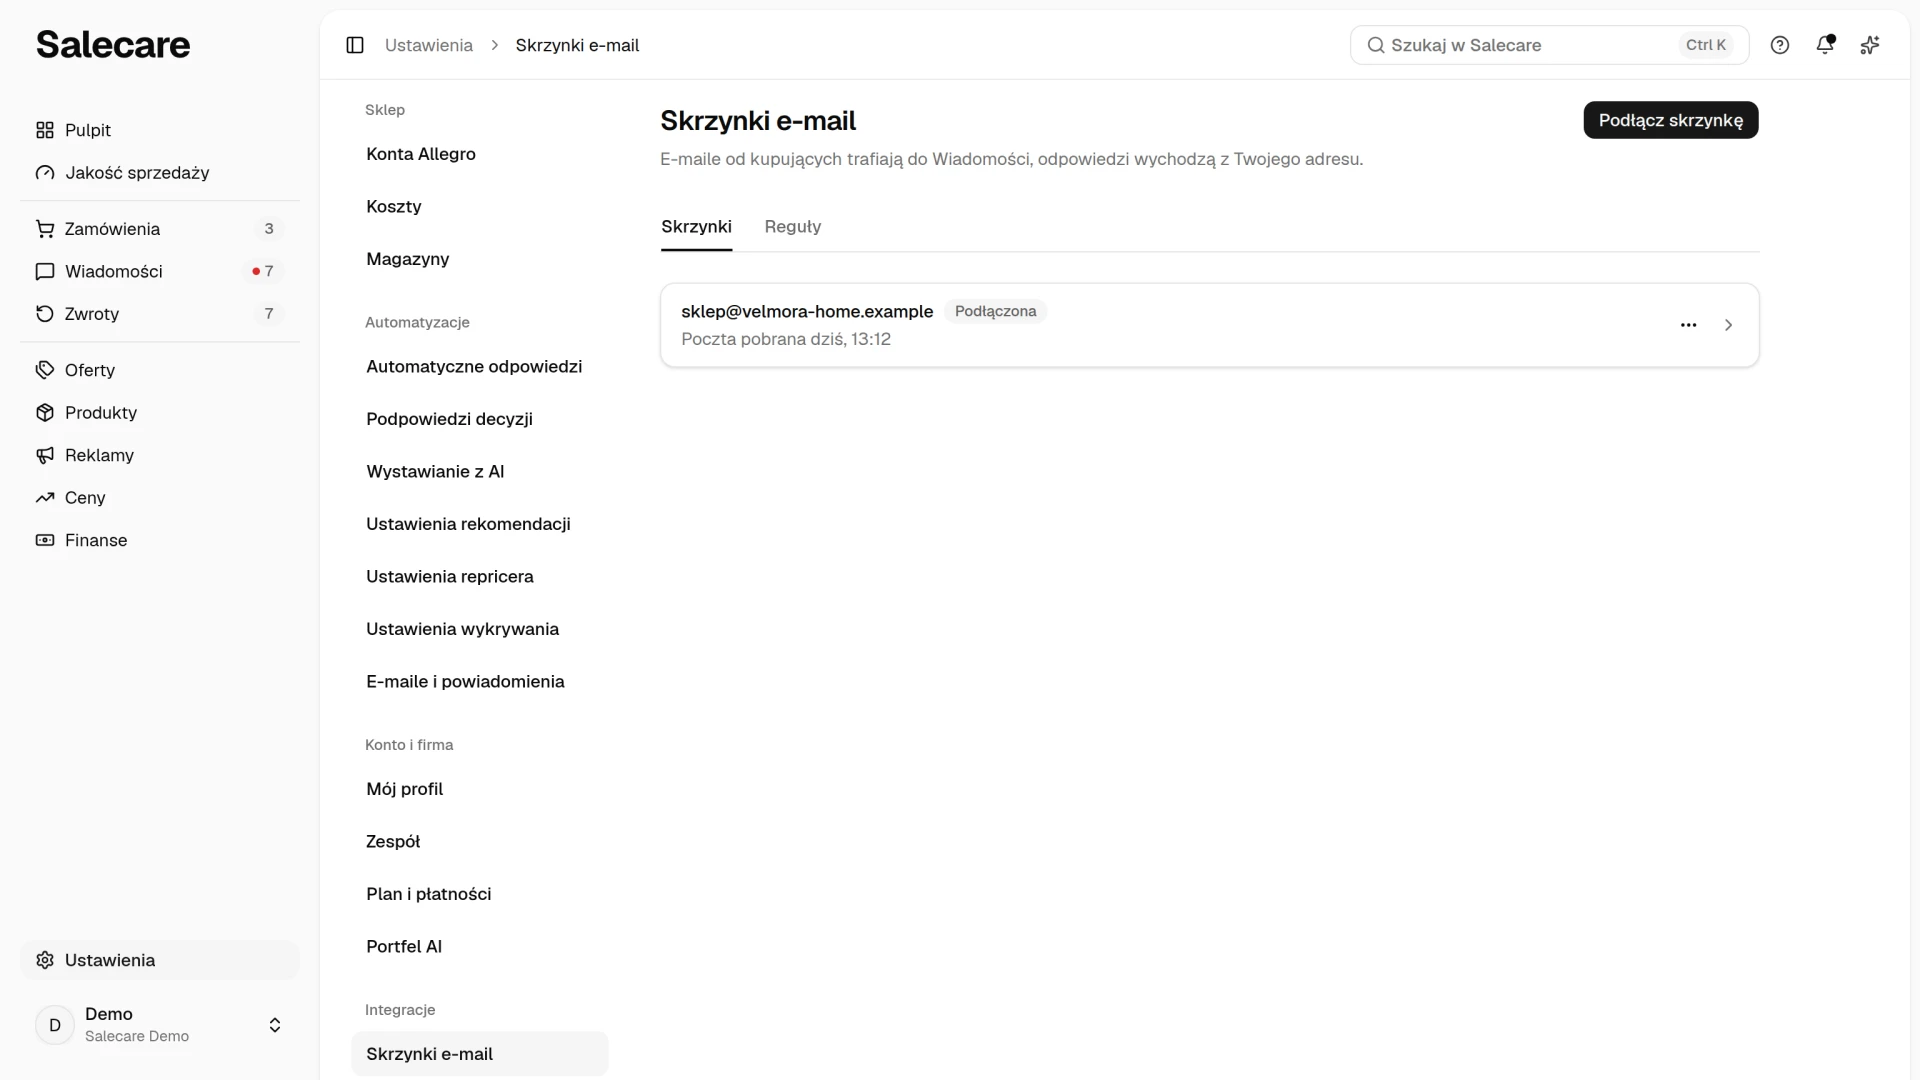Screen dimensions: 1920x1080
Task: Click the Ustawienia gear icon
Action: 45,960
